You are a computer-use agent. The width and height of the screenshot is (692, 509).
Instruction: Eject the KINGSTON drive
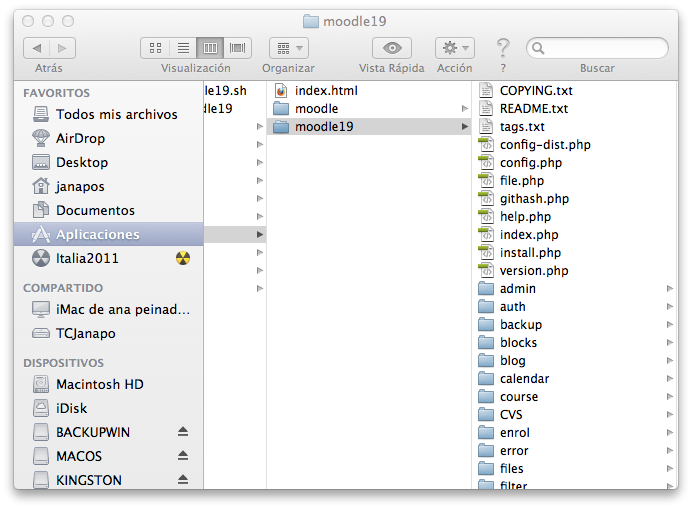point(183,480)
